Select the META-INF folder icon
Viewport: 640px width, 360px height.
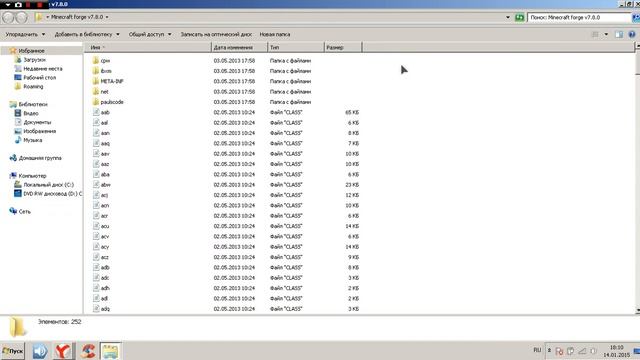96,81
